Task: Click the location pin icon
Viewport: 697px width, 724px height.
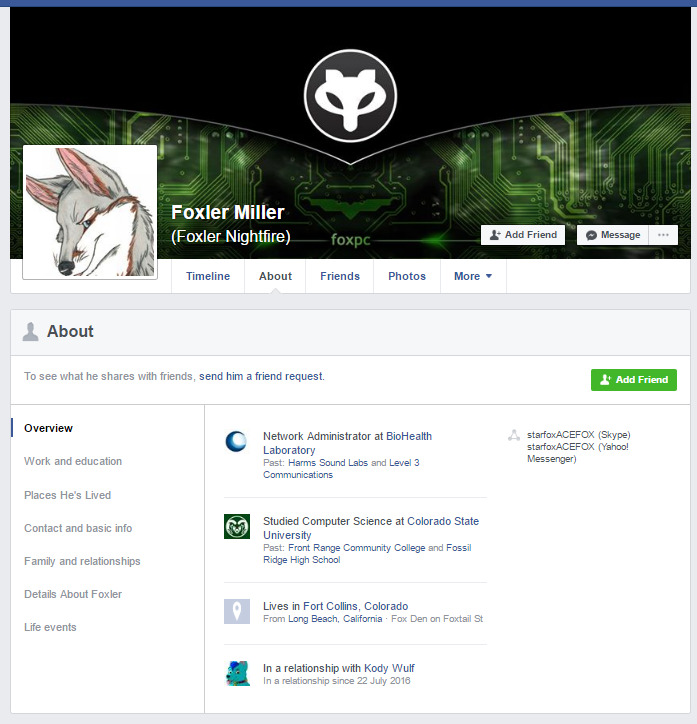Action: click(x=237, y=611)
